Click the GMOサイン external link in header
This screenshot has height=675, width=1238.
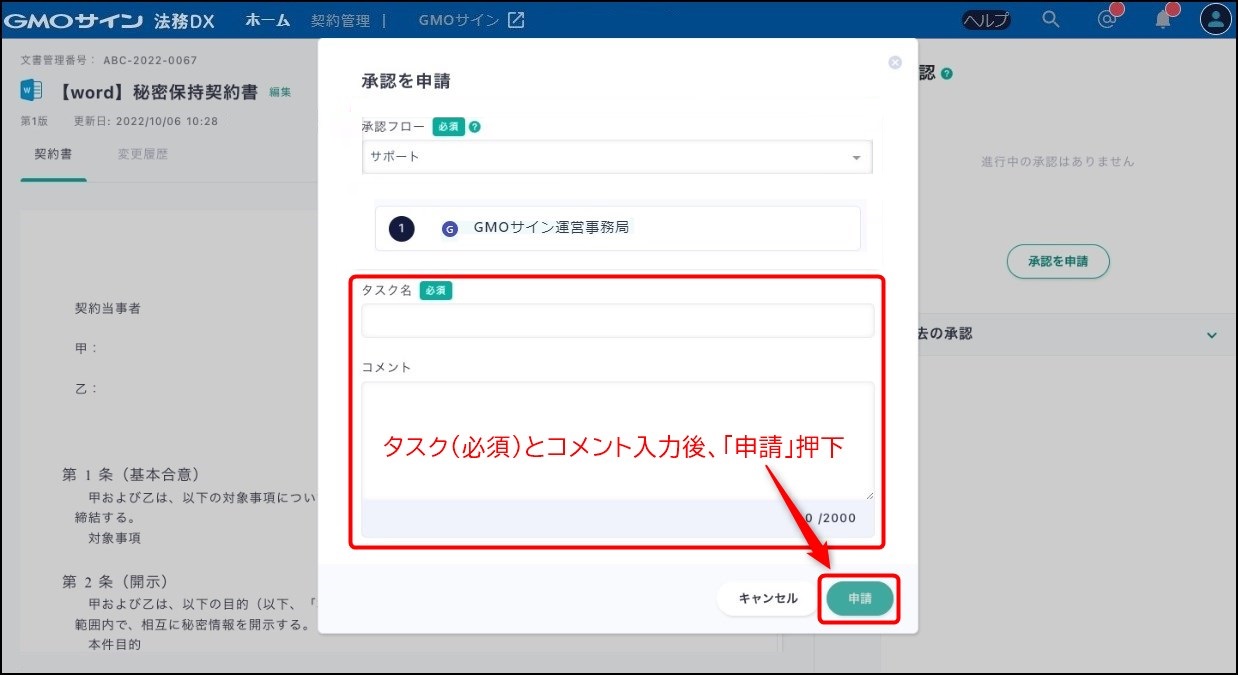pyautogui.click(x=470, y=20)
